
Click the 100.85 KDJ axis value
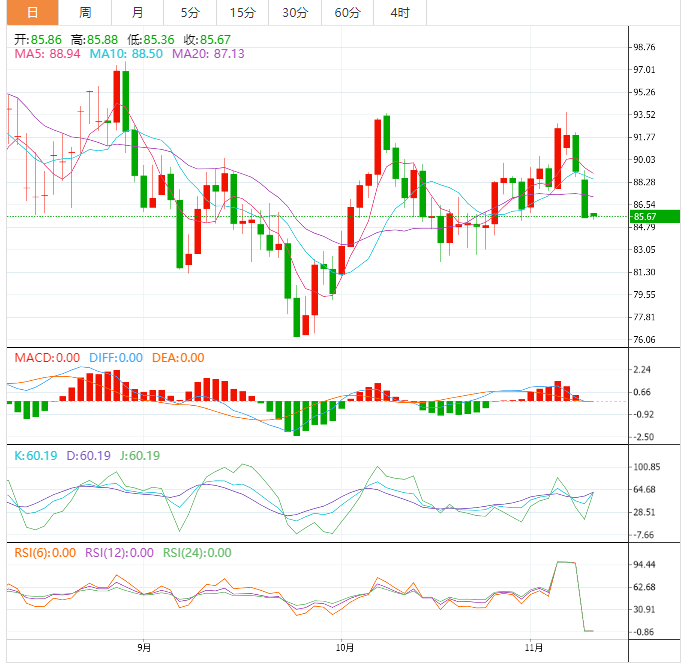click(647, 467)
